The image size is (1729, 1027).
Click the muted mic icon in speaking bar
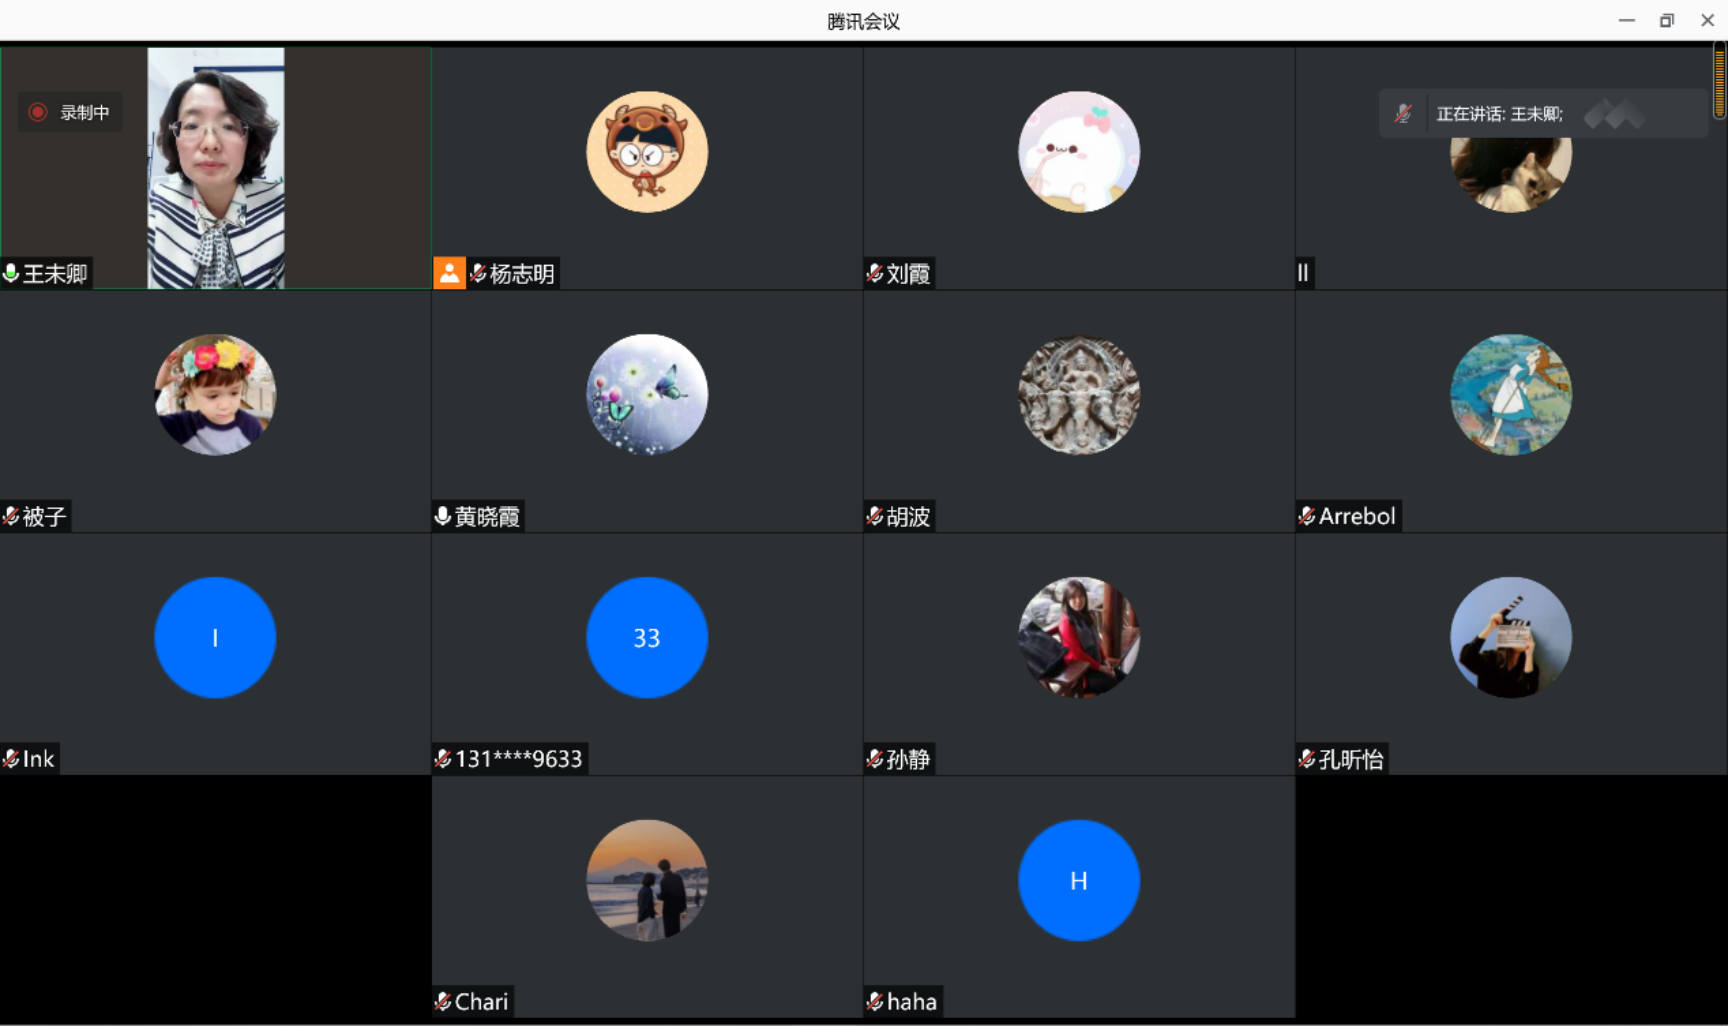(x=1403, y=114)
